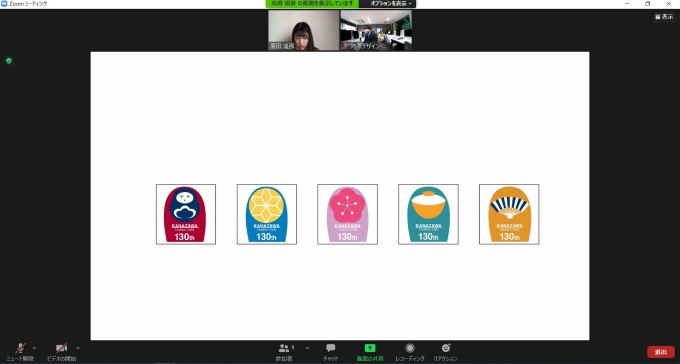Open the view layout button
680x364 pixels.
(664, 16)
